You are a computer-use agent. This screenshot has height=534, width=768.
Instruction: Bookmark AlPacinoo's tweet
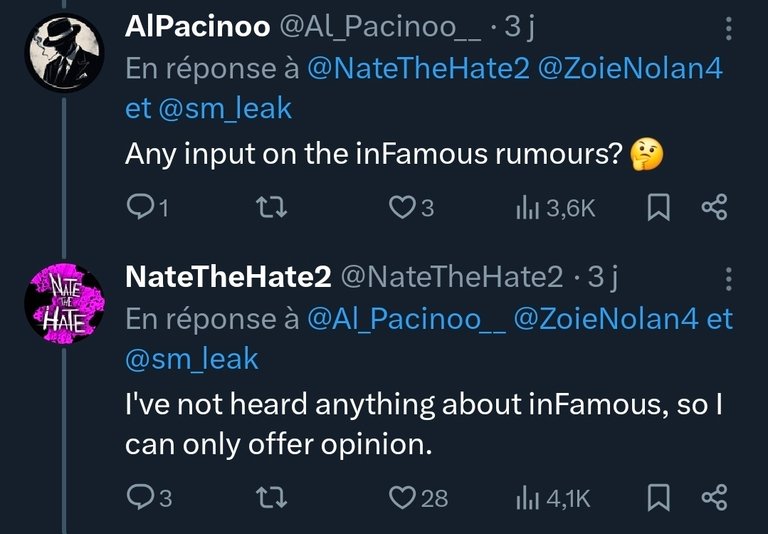tap(658, 208)
